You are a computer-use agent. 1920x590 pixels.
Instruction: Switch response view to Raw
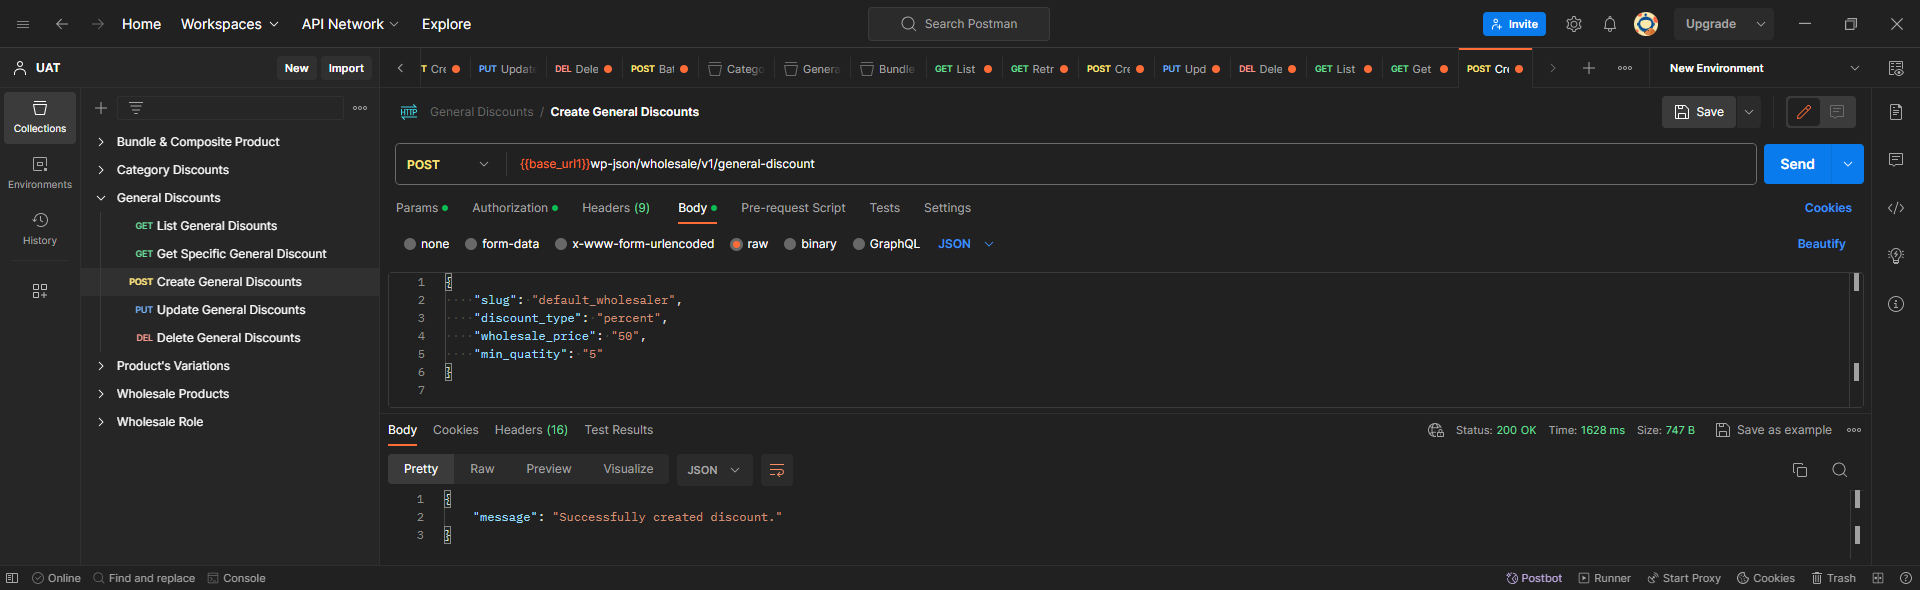click(482, 469)
